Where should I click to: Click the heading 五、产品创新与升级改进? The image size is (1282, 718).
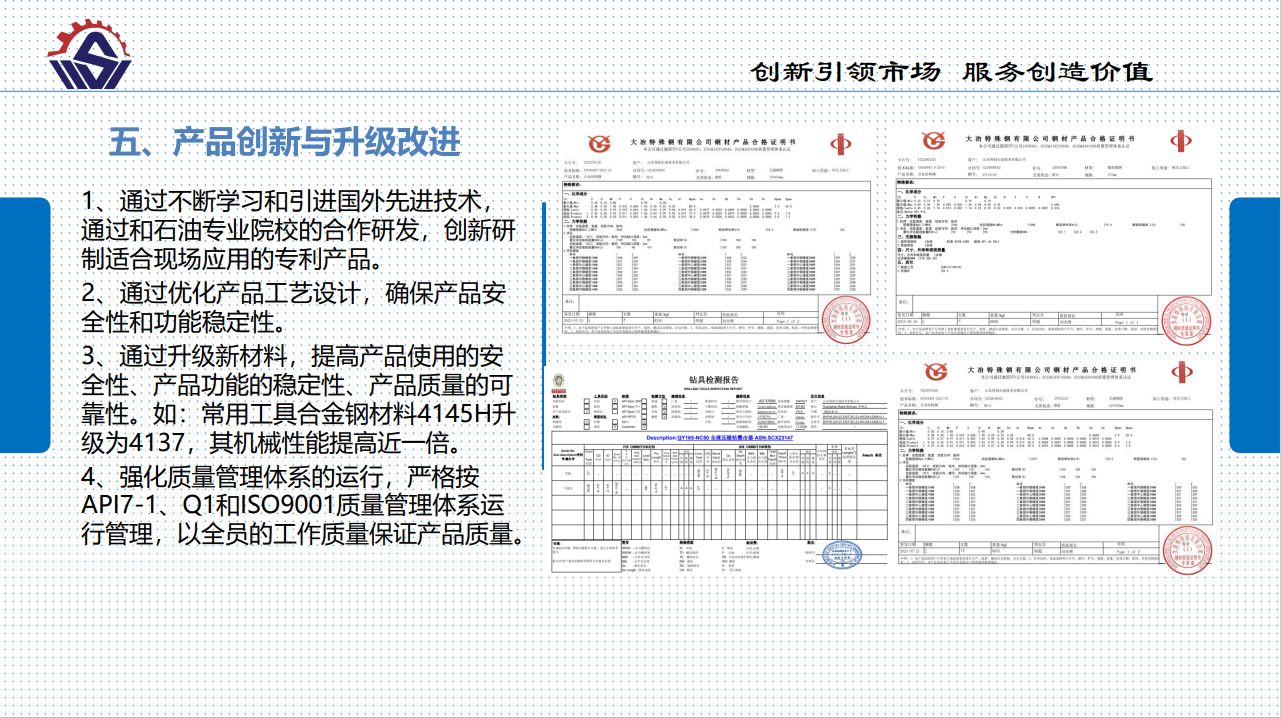pos(285,141)
